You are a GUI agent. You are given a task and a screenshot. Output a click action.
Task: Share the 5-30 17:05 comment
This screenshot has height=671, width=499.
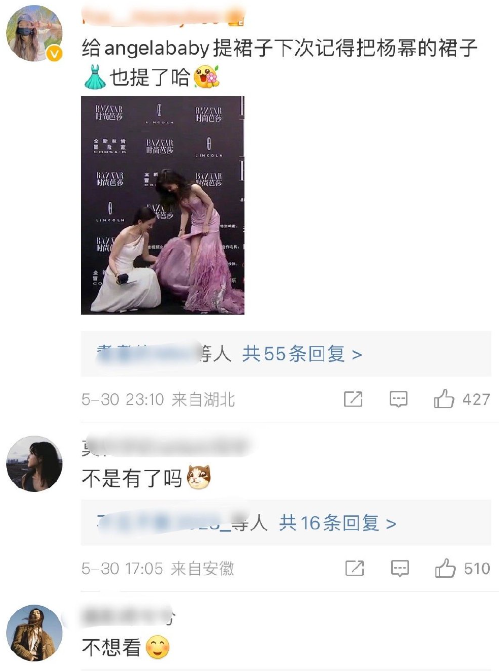355,568
